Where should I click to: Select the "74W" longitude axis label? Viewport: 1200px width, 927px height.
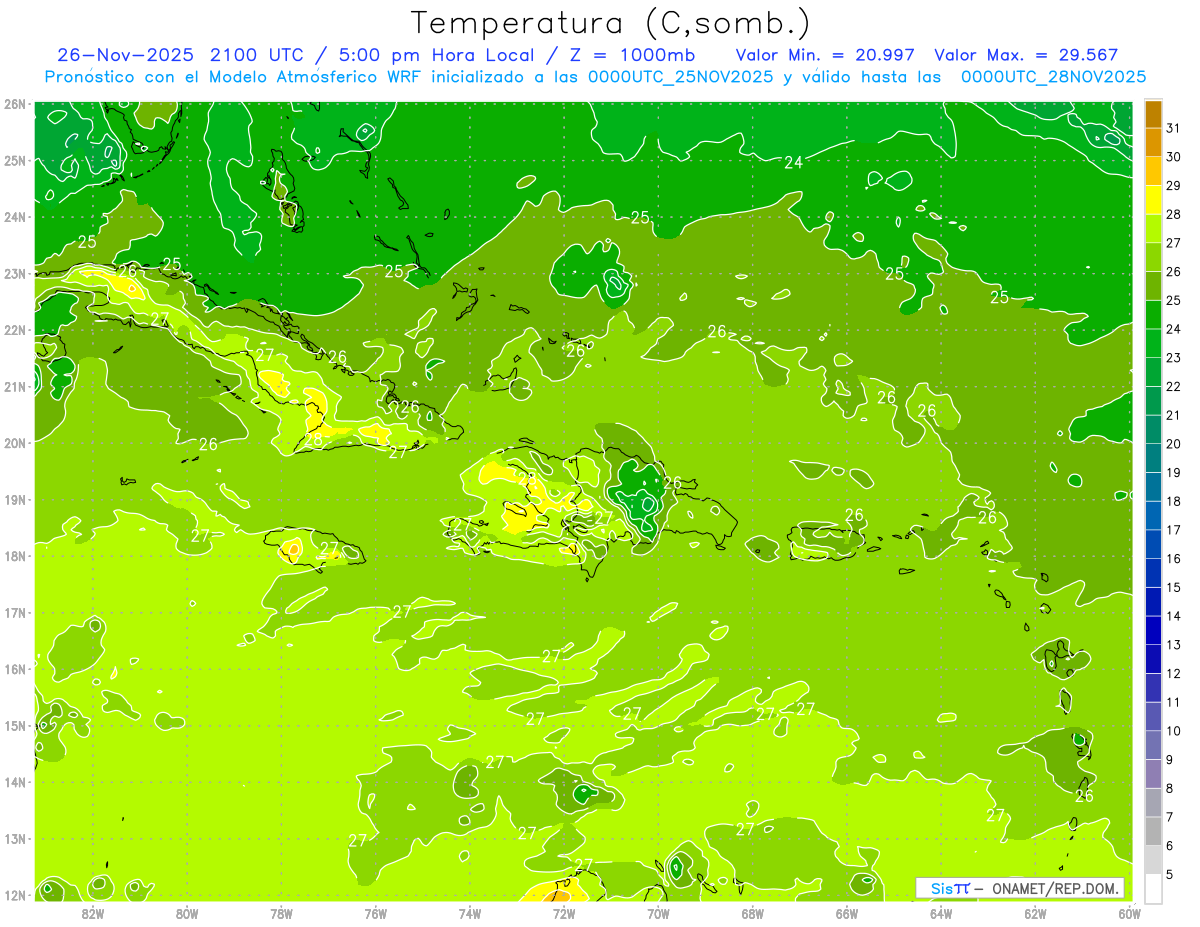pos(470,913)
